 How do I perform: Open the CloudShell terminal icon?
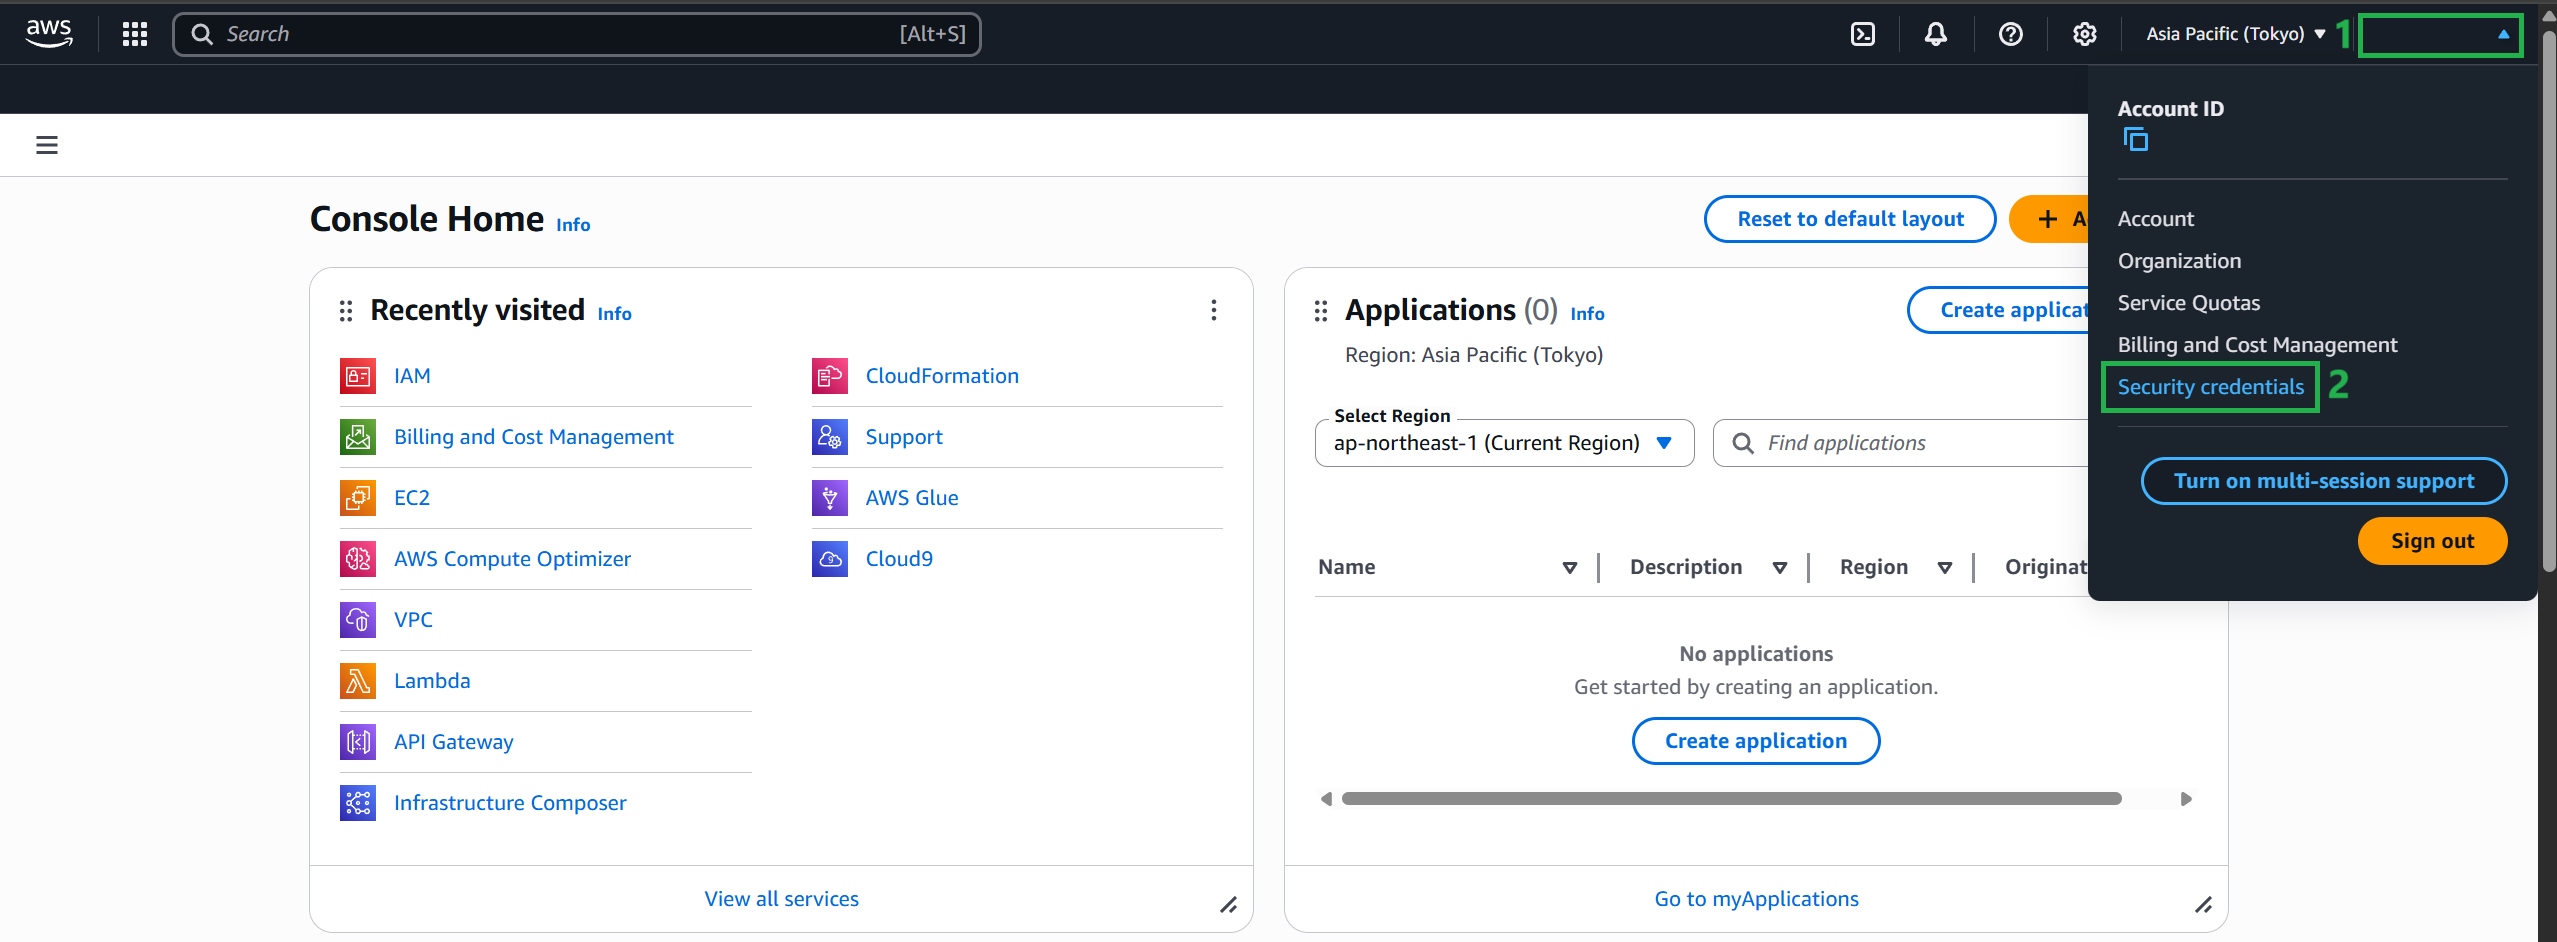click(x=1862, y=34)
